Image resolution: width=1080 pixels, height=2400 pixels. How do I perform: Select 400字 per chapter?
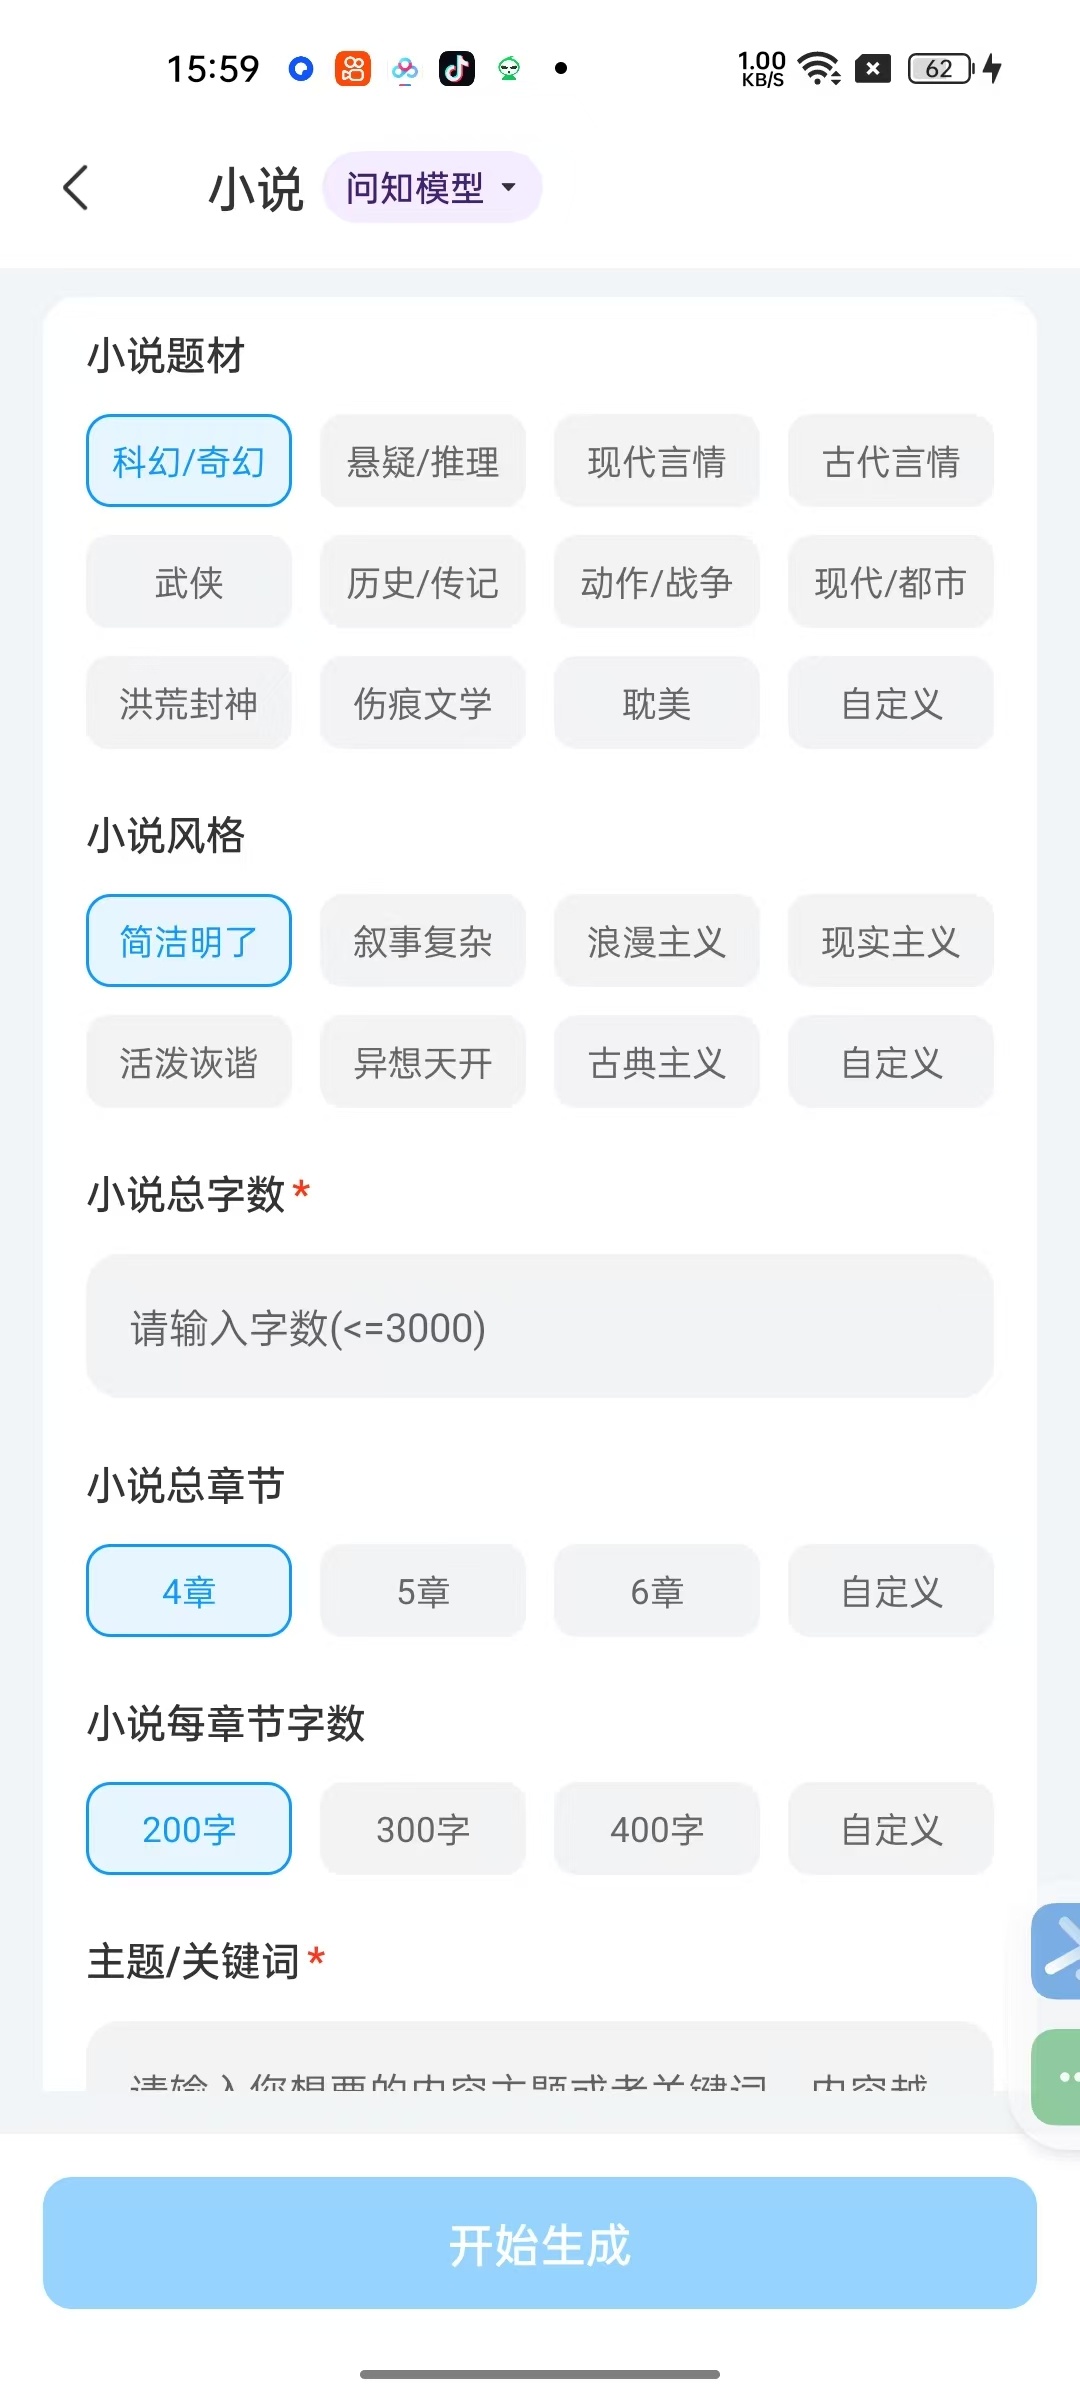click(x=657, y=1829)
